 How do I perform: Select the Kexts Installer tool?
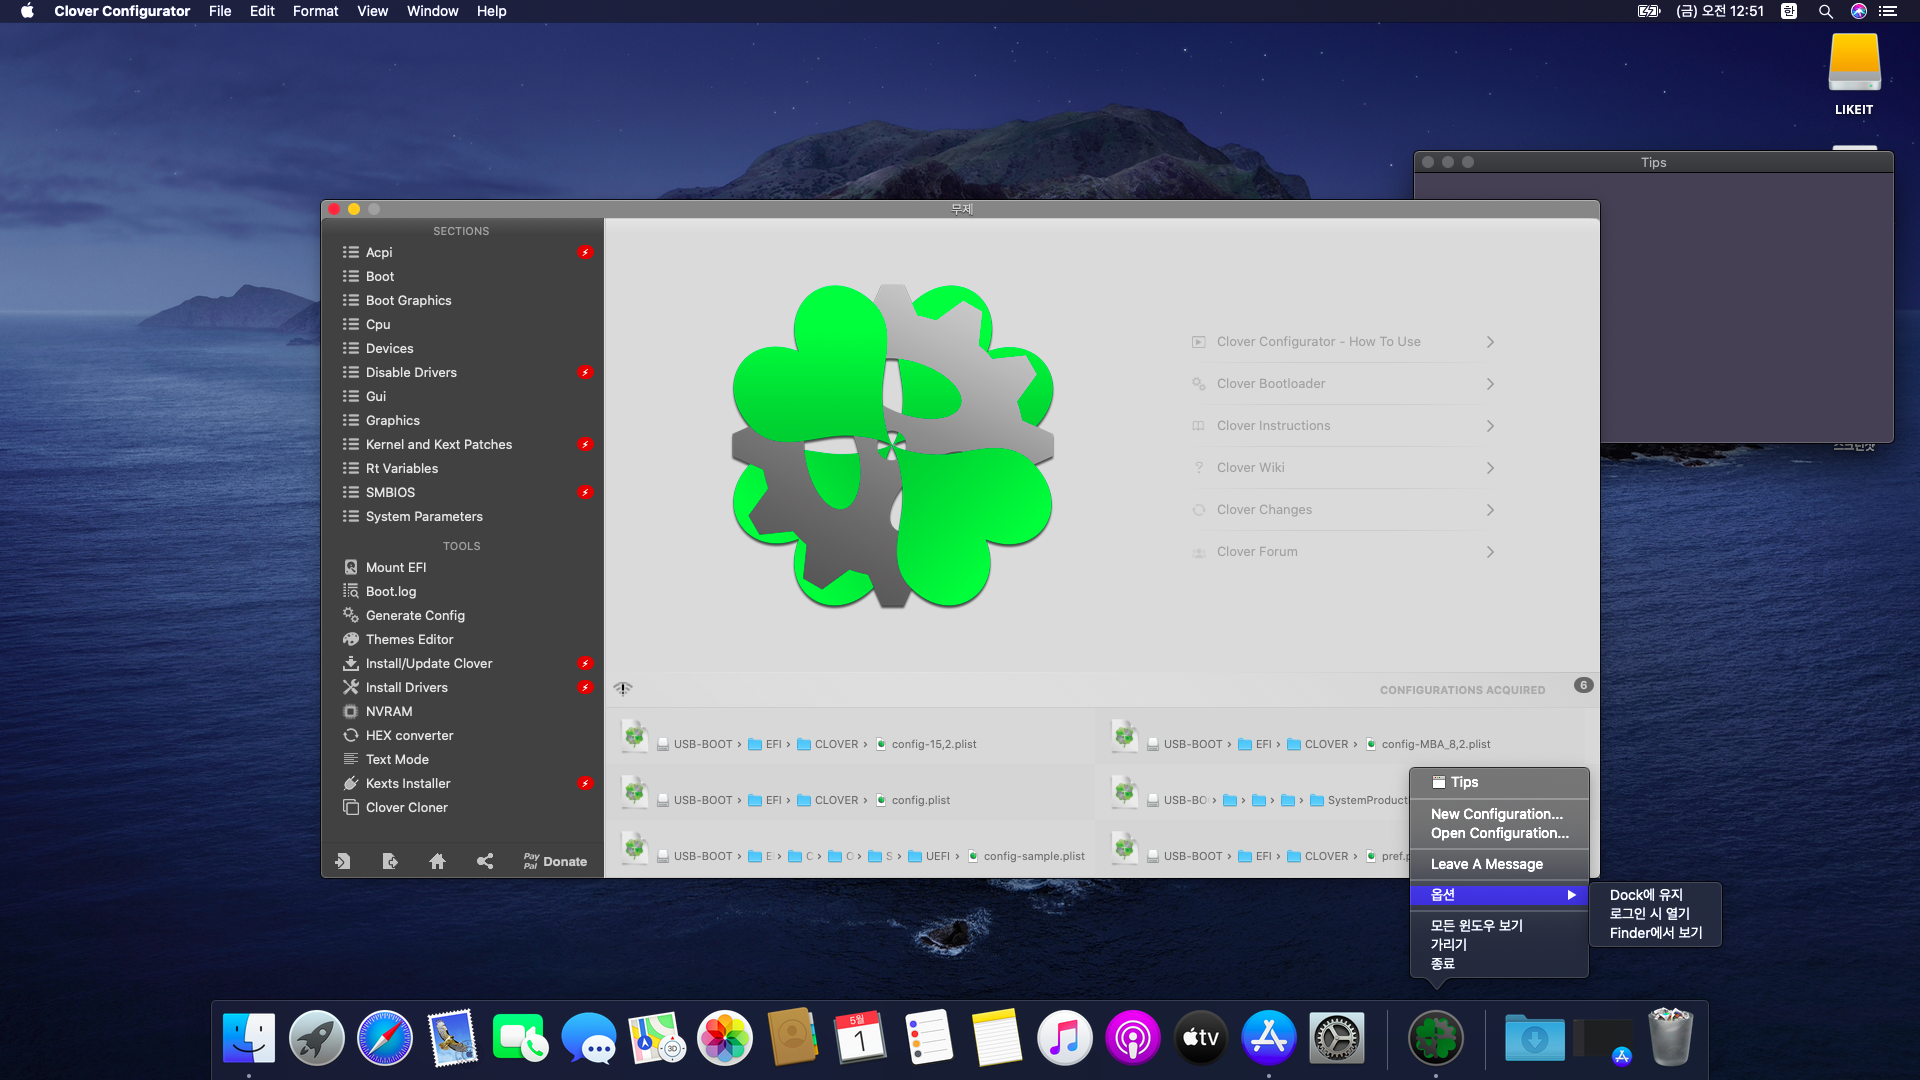(x=408, y=783)
